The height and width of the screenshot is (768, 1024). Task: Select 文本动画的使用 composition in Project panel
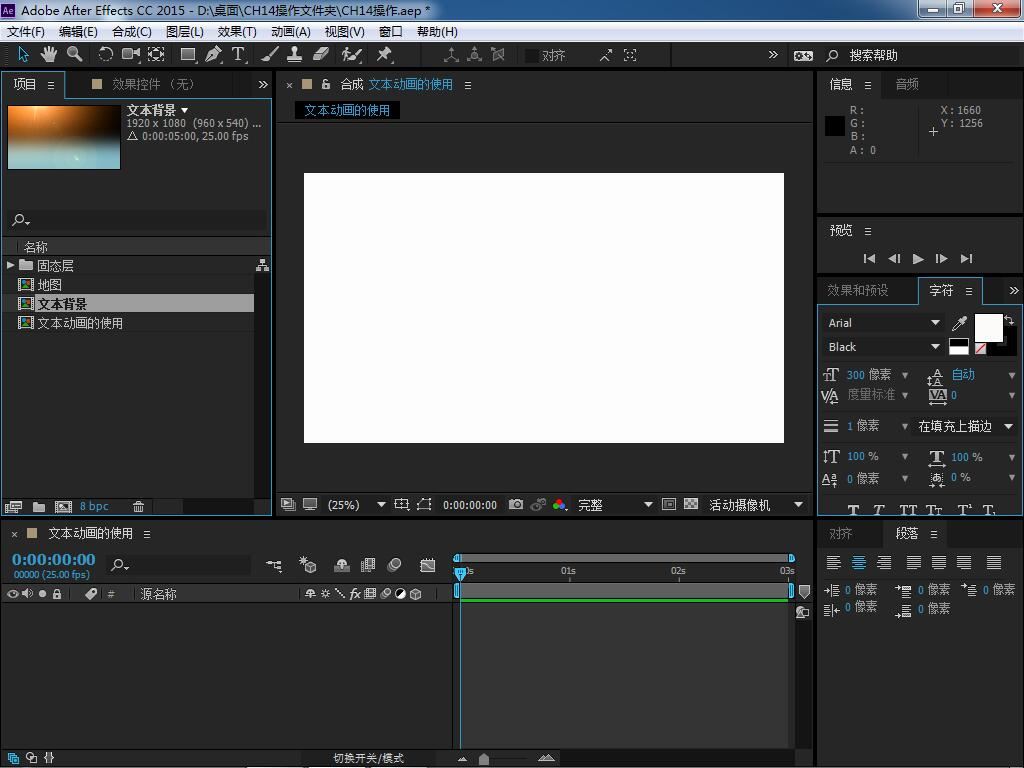[x=80, y=323]
